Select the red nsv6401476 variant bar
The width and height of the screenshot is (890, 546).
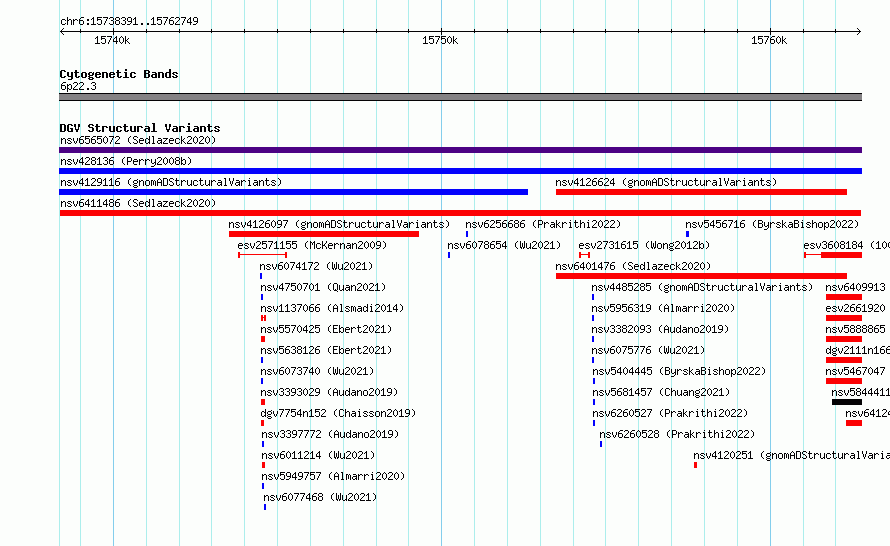tap(701, 276)
